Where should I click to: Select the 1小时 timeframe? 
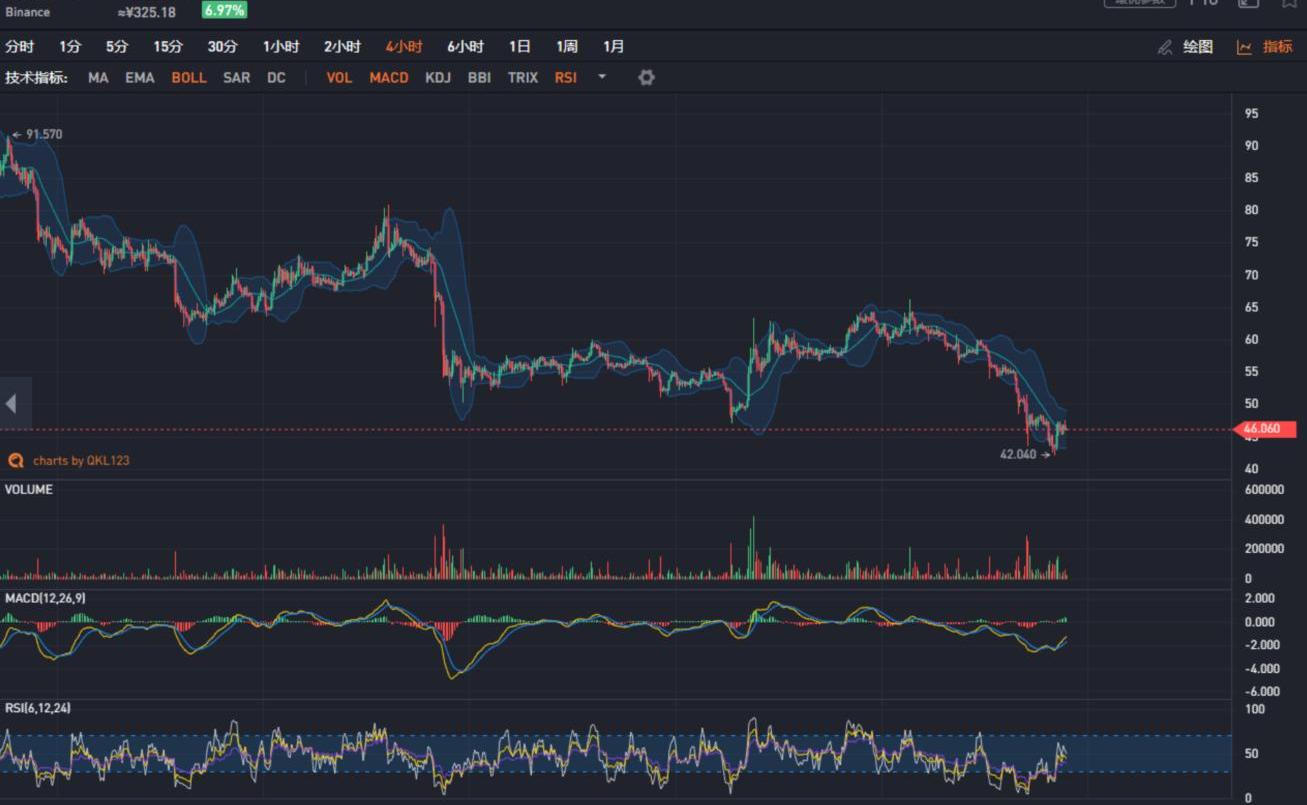click(x=281, y=47)
